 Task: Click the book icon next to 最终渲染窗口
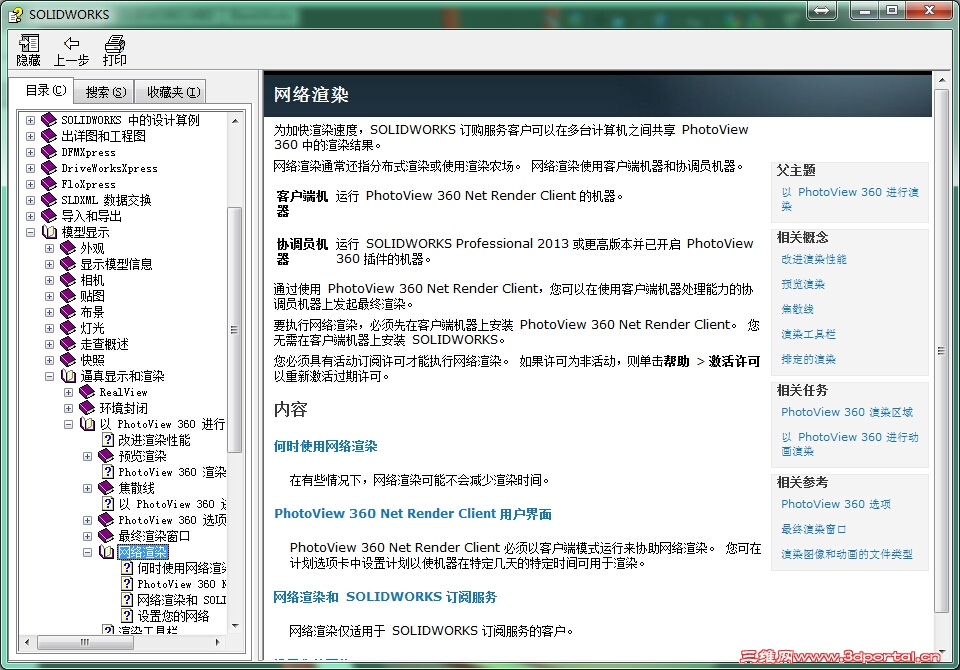click(106, 536)
